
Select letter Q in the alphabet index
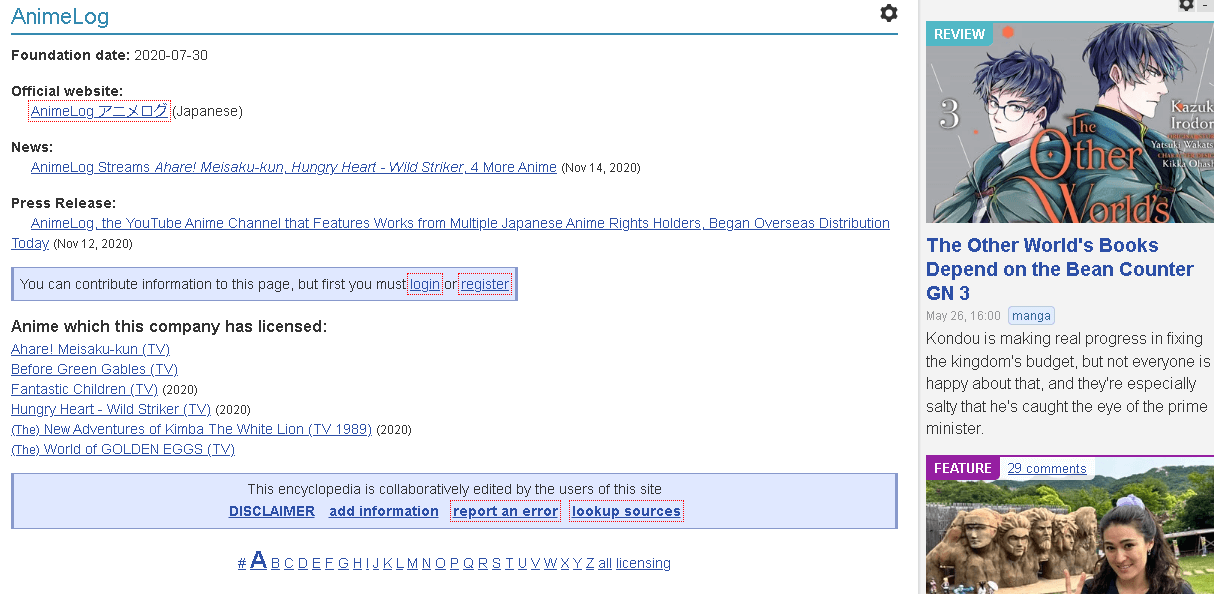point(468,563)
